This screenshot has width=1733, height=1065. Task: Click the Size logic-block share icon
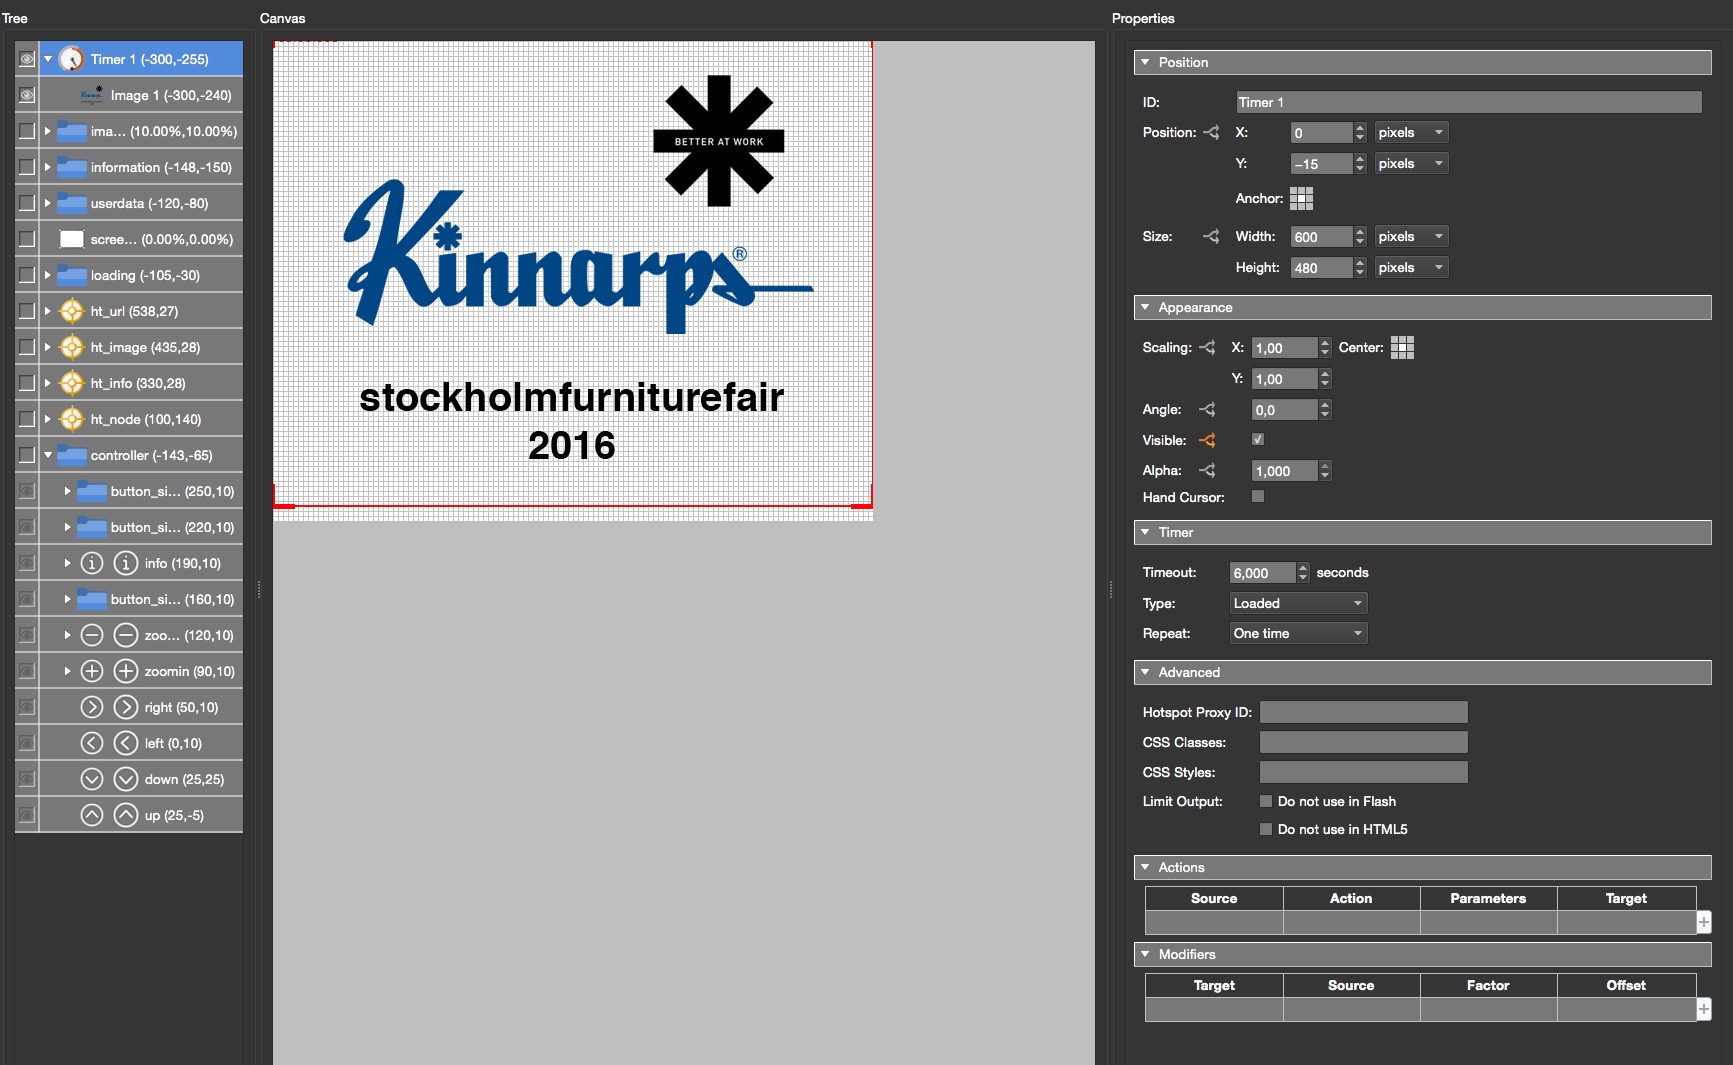pyautogui.click(x=1211, y=236)
